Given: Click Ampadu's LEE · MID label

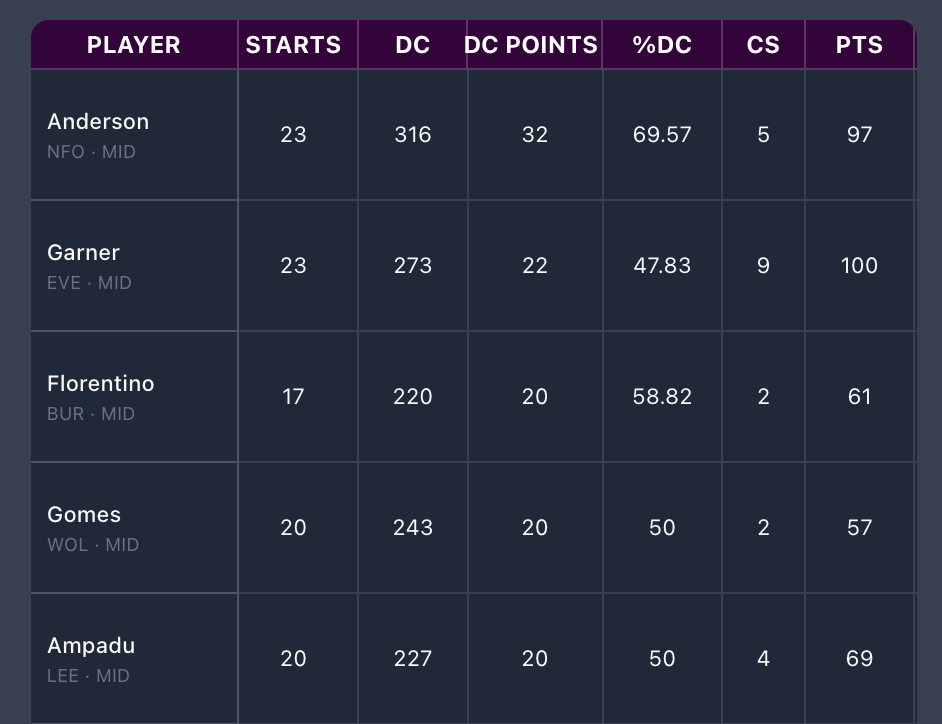Looking at the screenshot, I should pyautogui.click(x=88, y=676).
